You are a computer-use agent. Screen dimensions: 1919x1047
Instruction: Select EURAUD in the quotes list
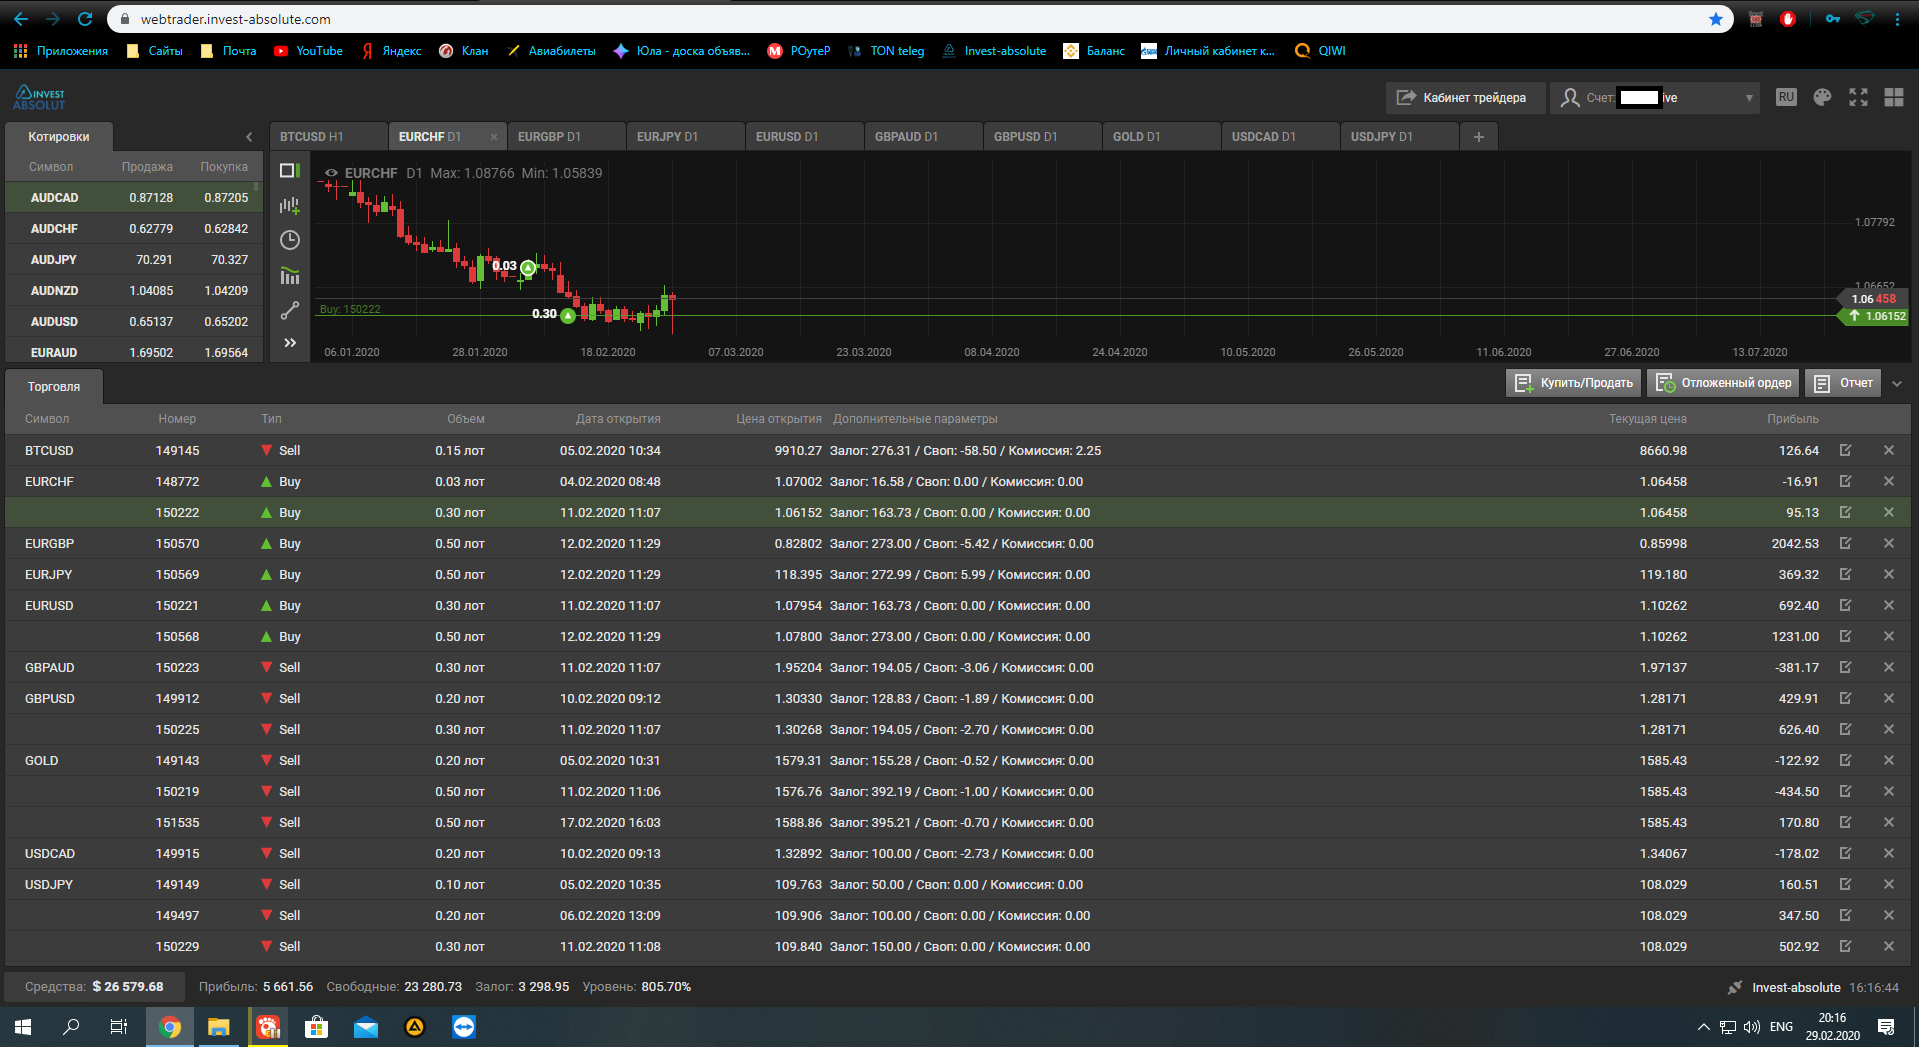134,352
